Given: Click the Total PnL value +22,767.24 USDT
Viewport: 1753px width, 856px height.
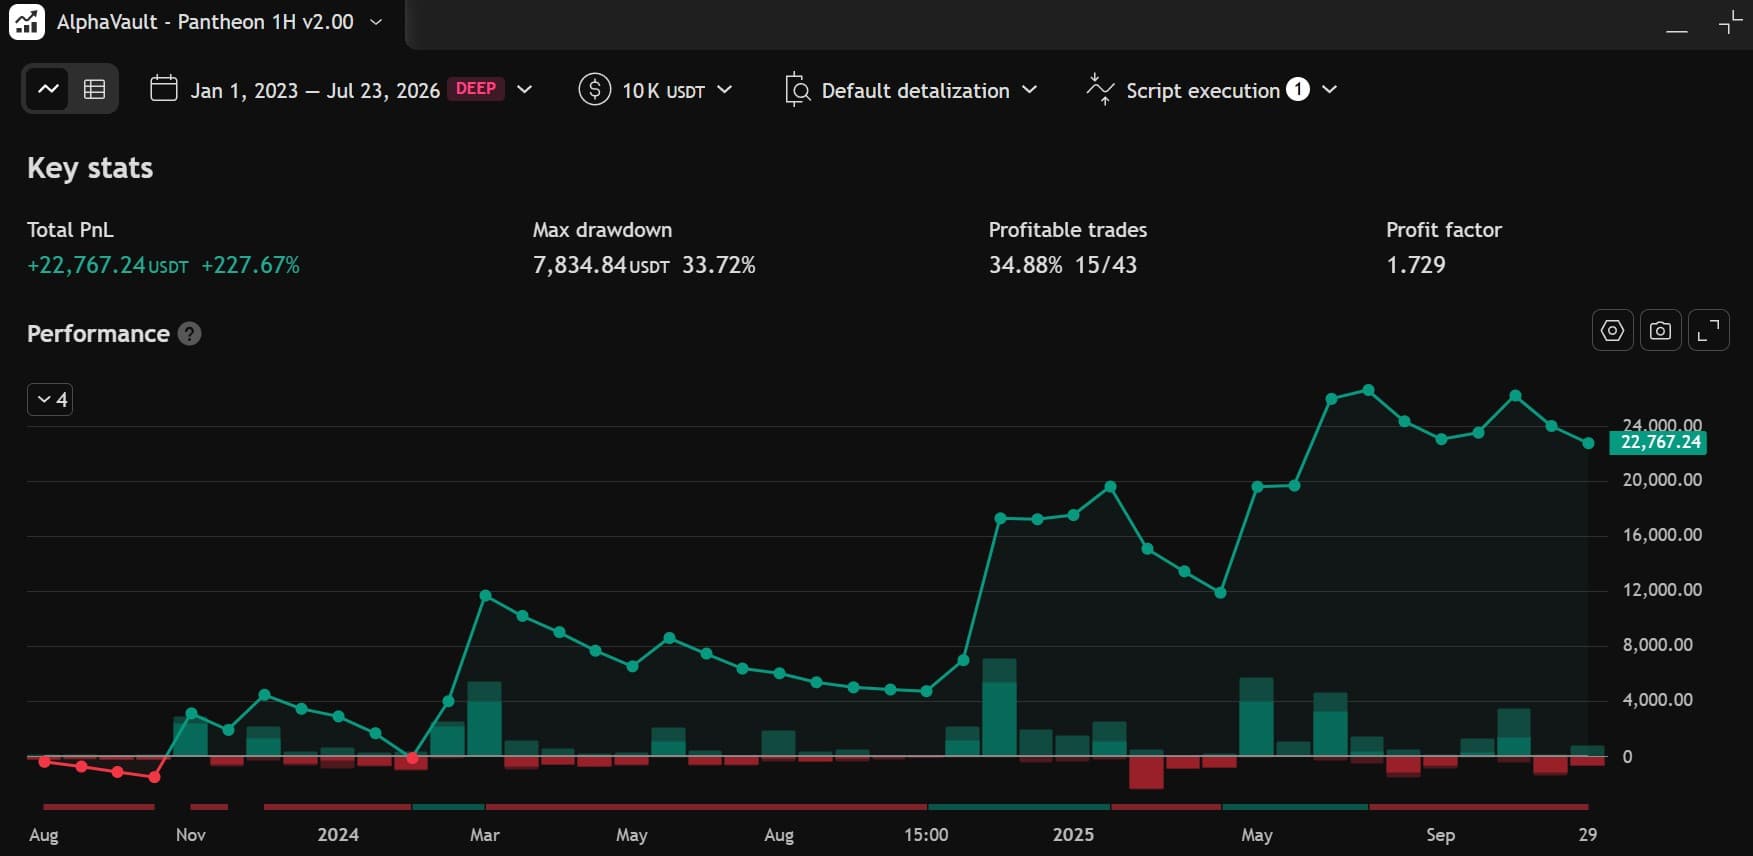Looking at the screenshot, I should click(107, 265).
